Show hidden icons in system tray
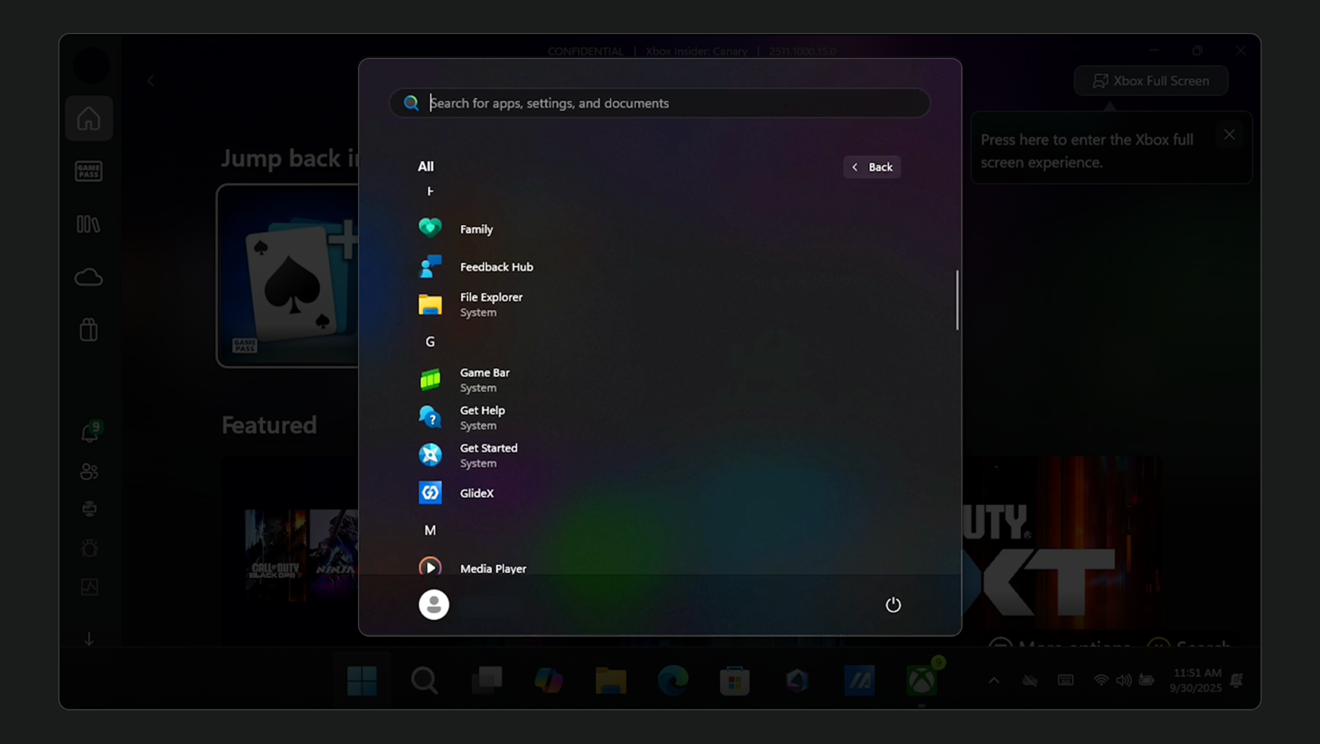The height and width of the screenshot is (744, 1320). [x=994, y=680]
